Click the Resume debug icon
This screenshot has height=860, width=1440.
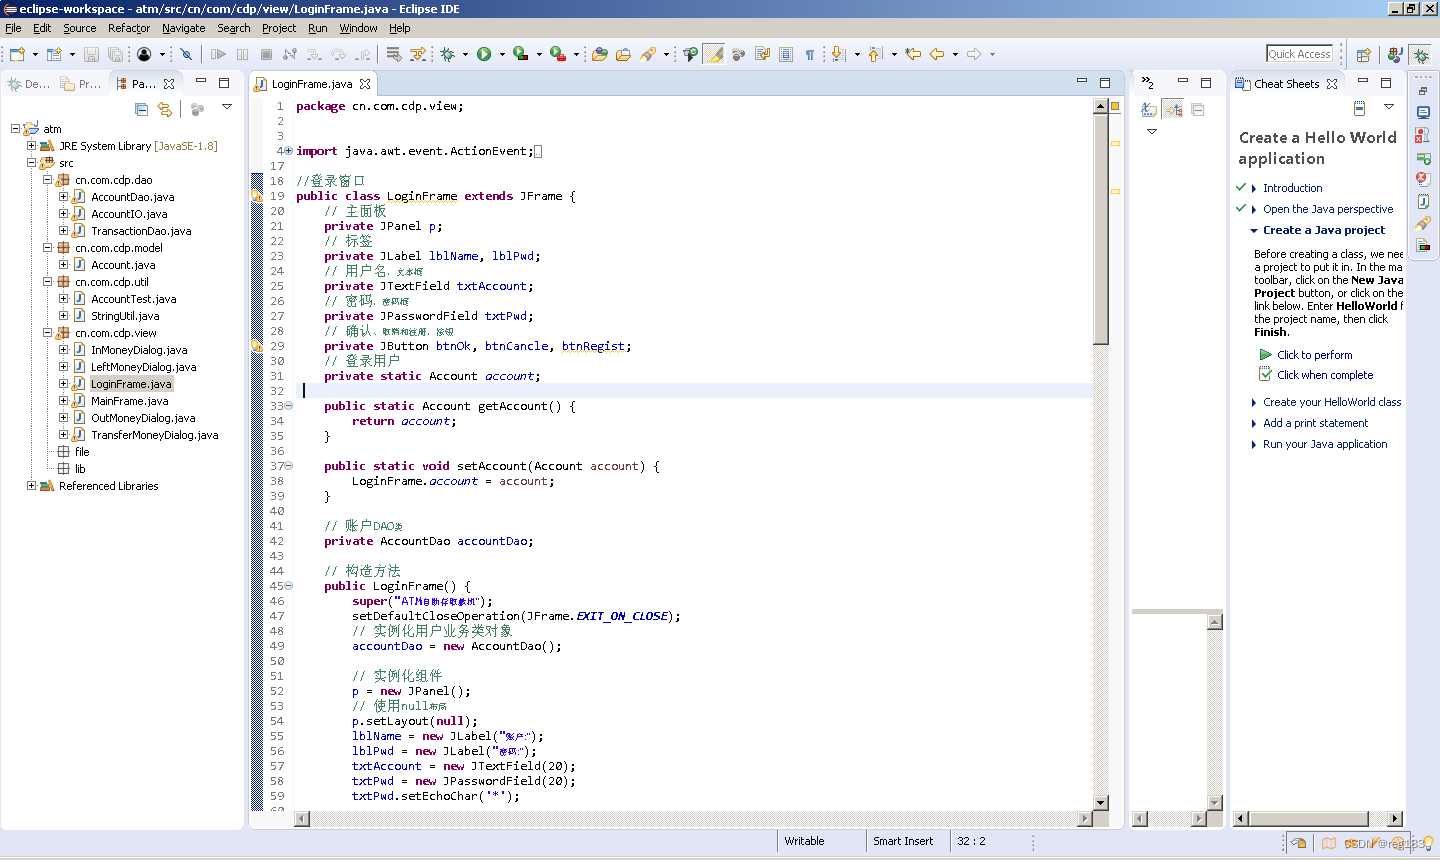click(218, 54)
